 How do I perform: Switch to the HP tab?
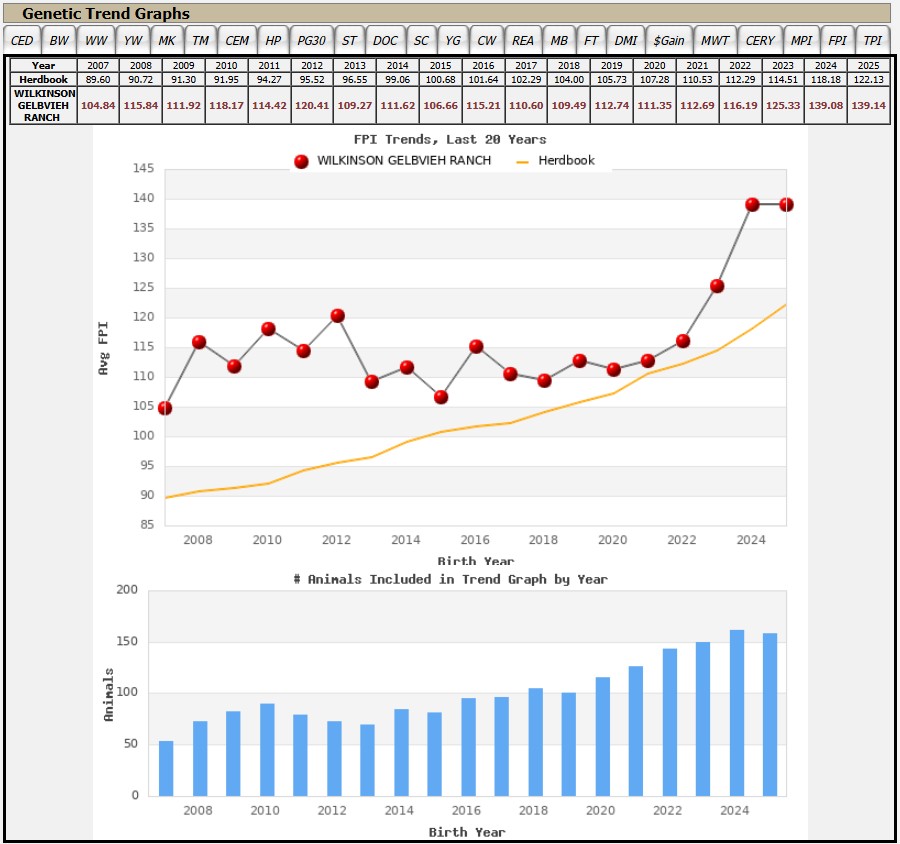[x=273, y=40]
